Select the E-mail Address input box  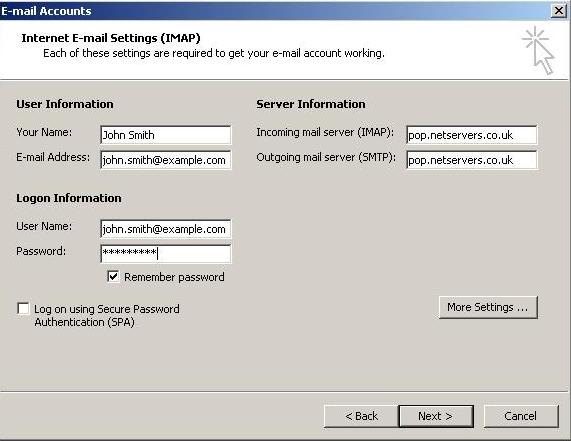pos(166,160)
